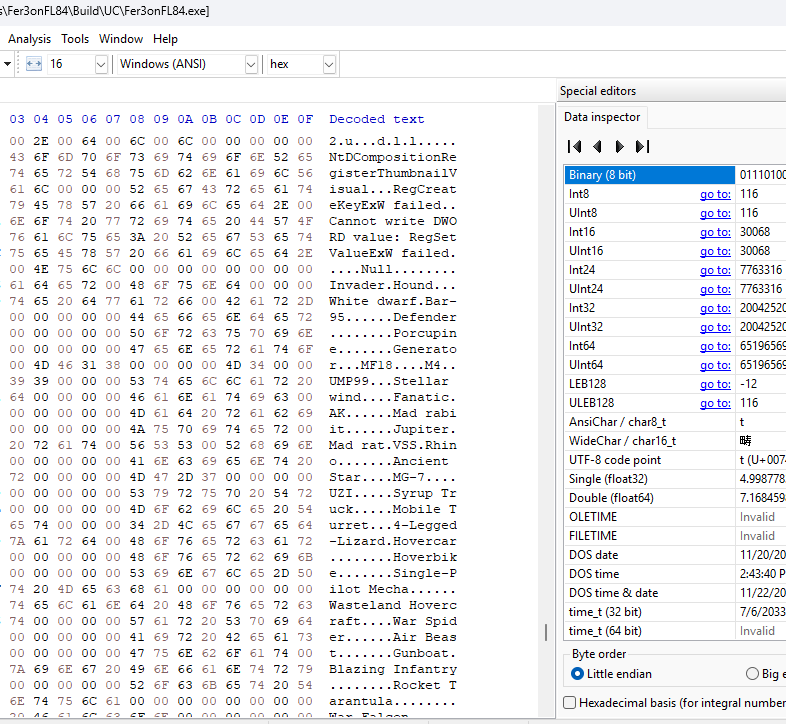
Task: Select the time_t (32 bit) row
Action: click(x=675, y=613)
